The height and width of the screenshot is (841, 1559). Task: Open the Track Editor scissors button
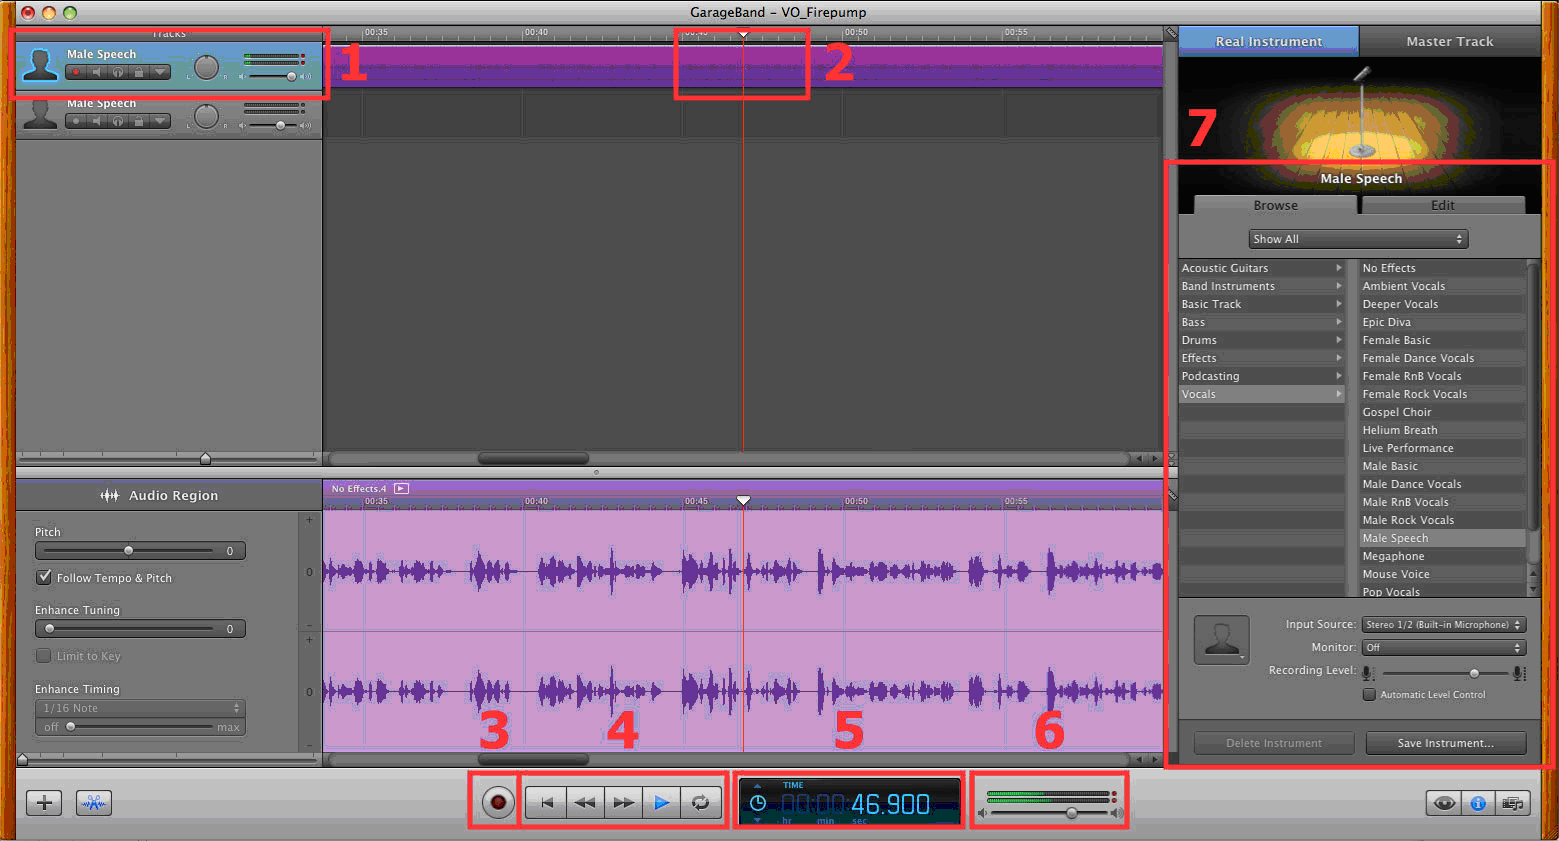point(94,802)
